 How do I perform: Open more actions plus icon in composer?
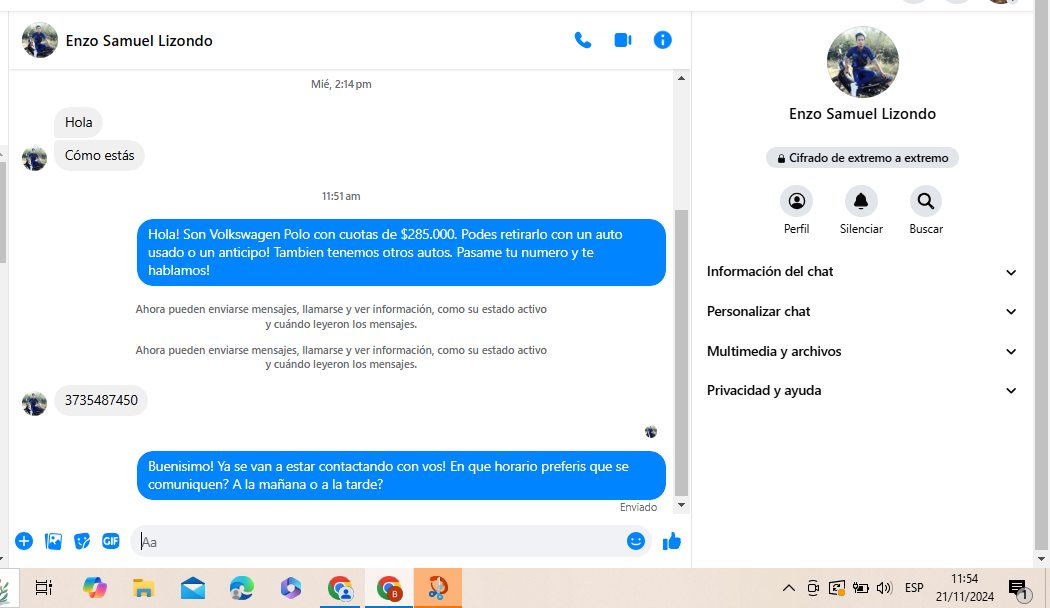pos(24,541)
